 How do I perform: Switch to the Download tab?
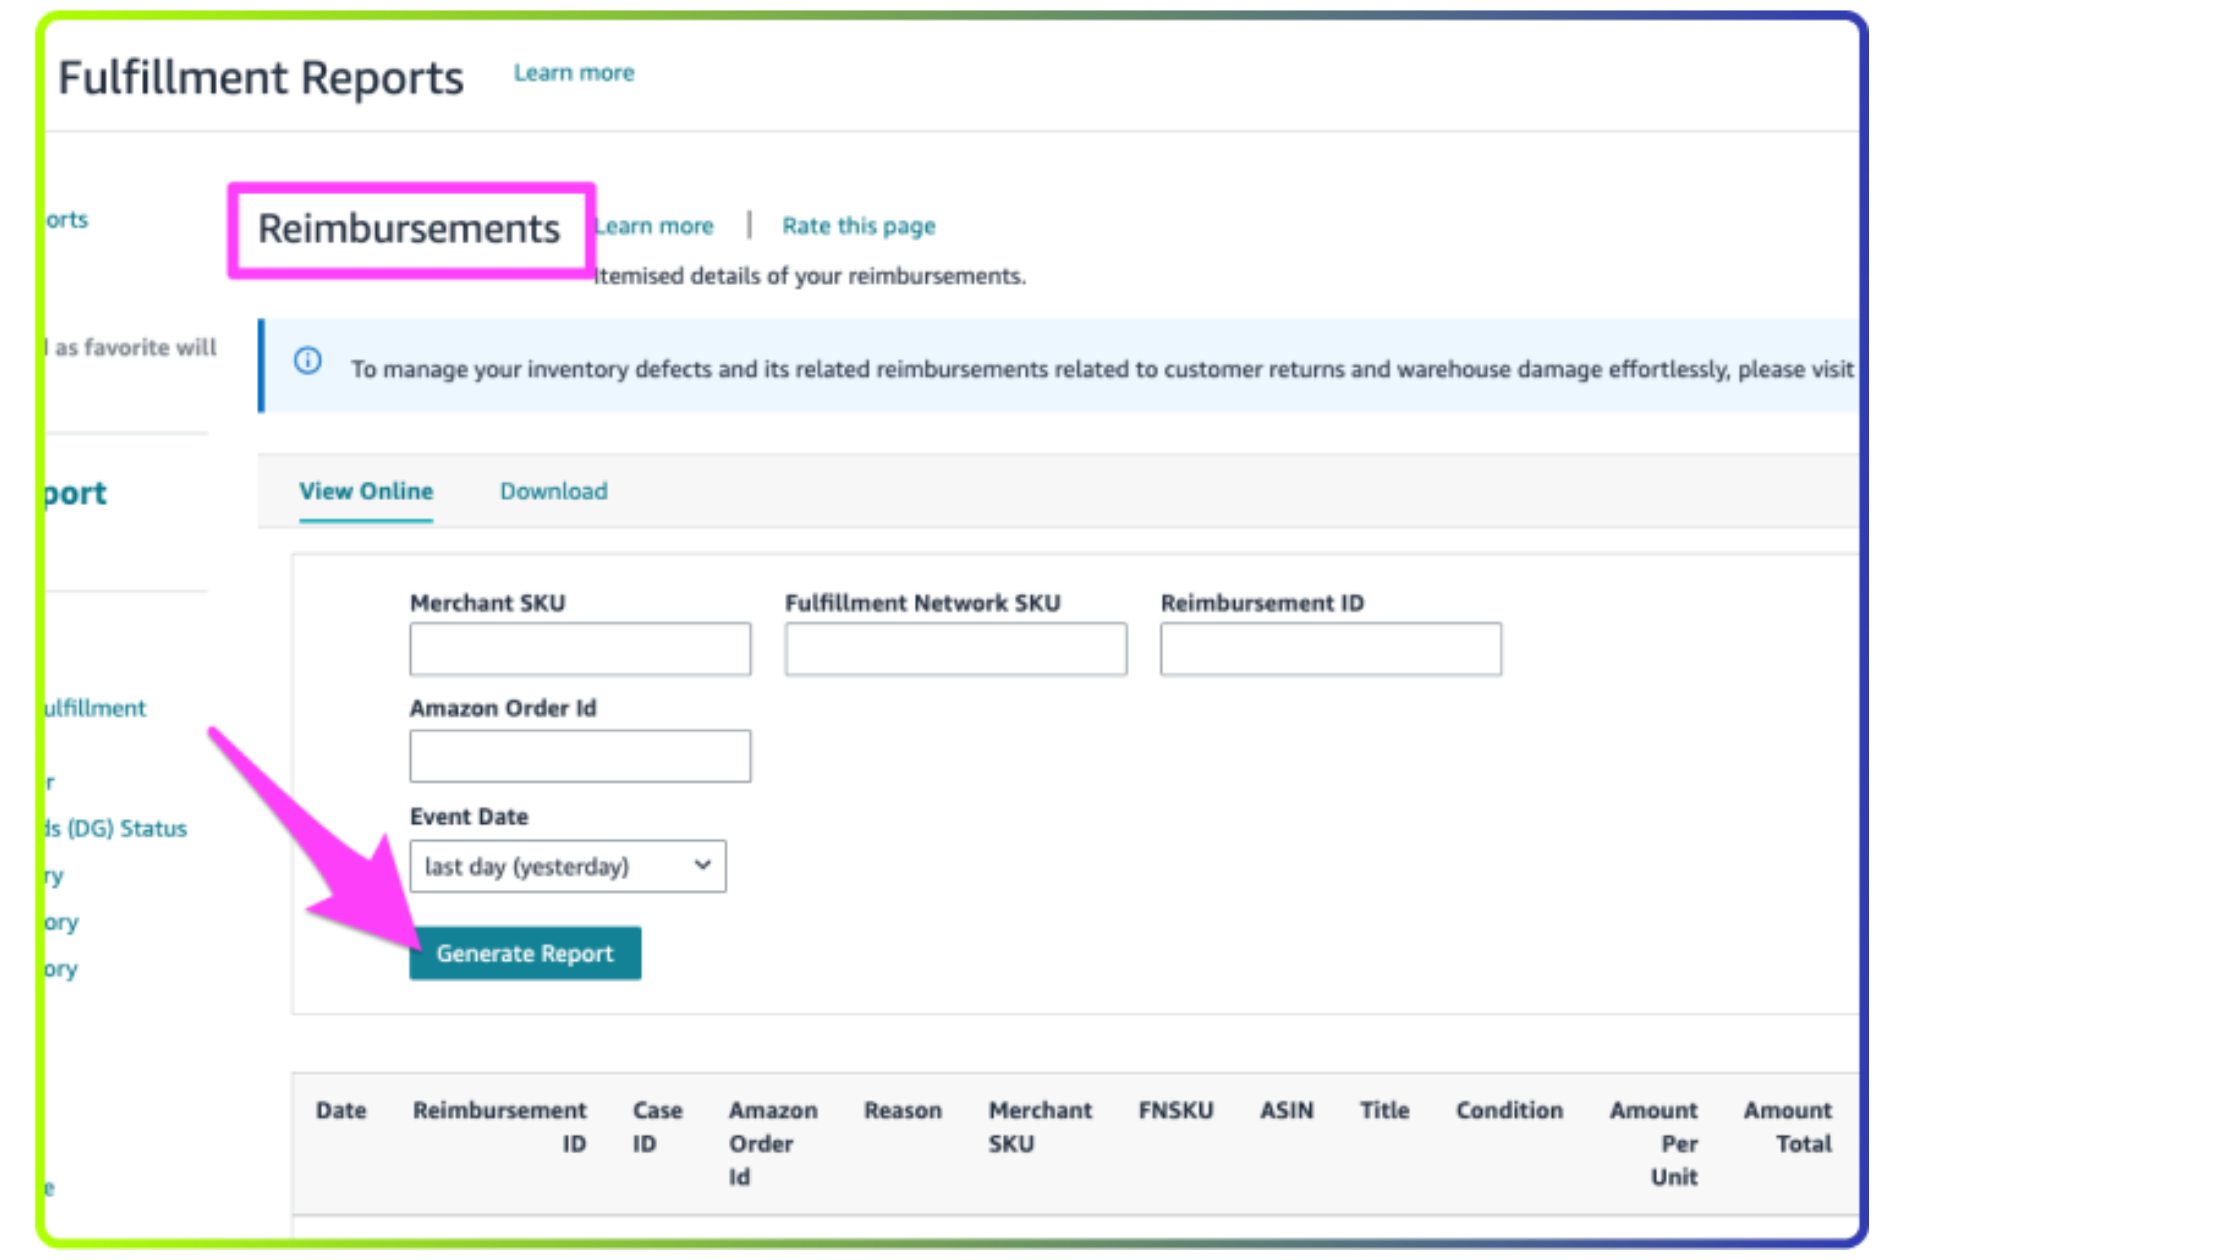coord(553,491)
